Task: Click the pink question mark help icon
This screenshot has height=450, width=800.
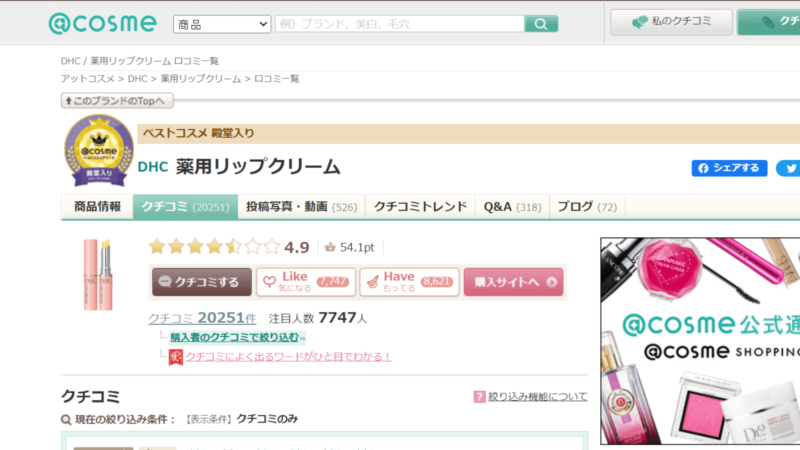Action: tap(479, 396)
